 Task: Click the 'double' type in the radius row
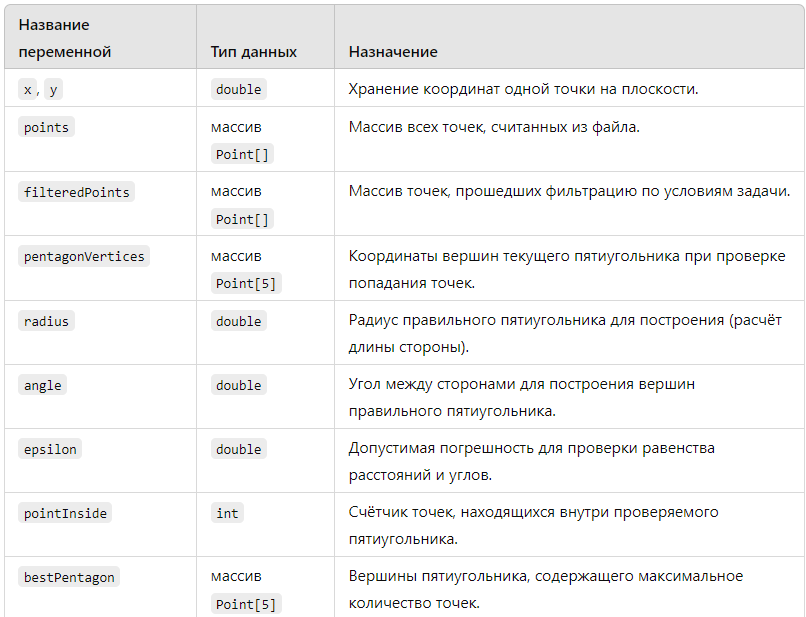[x=239, y=321]
